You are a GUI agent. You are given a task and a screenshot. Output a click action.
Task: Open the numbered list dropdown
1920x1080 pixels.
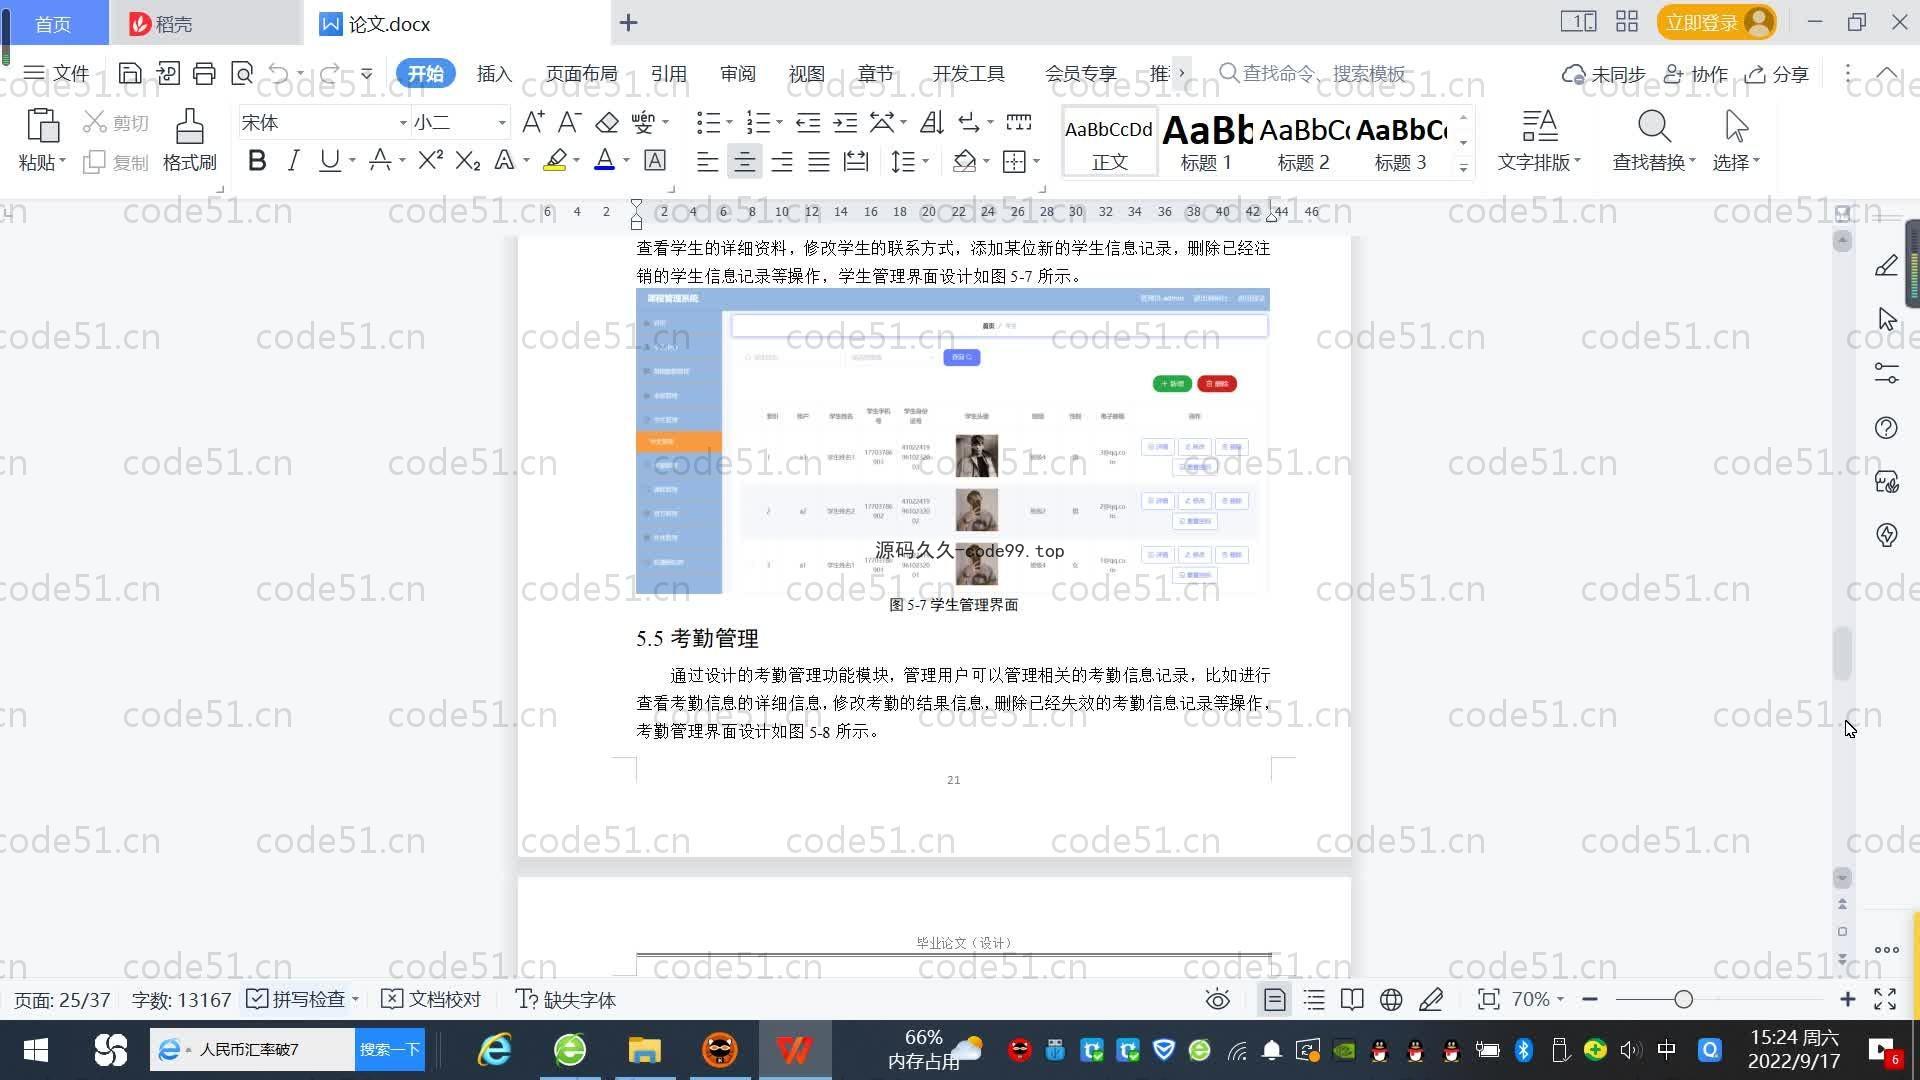[x=779, y=123]
